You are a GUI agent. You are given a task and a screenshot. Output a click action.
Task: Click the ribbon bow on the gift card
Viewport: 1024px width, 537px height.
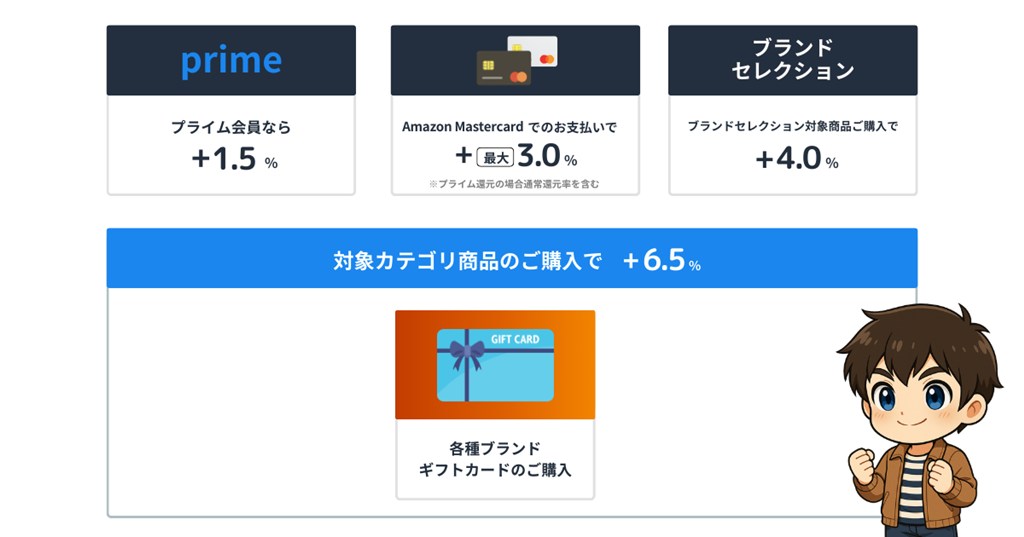(x=466, y=353)
